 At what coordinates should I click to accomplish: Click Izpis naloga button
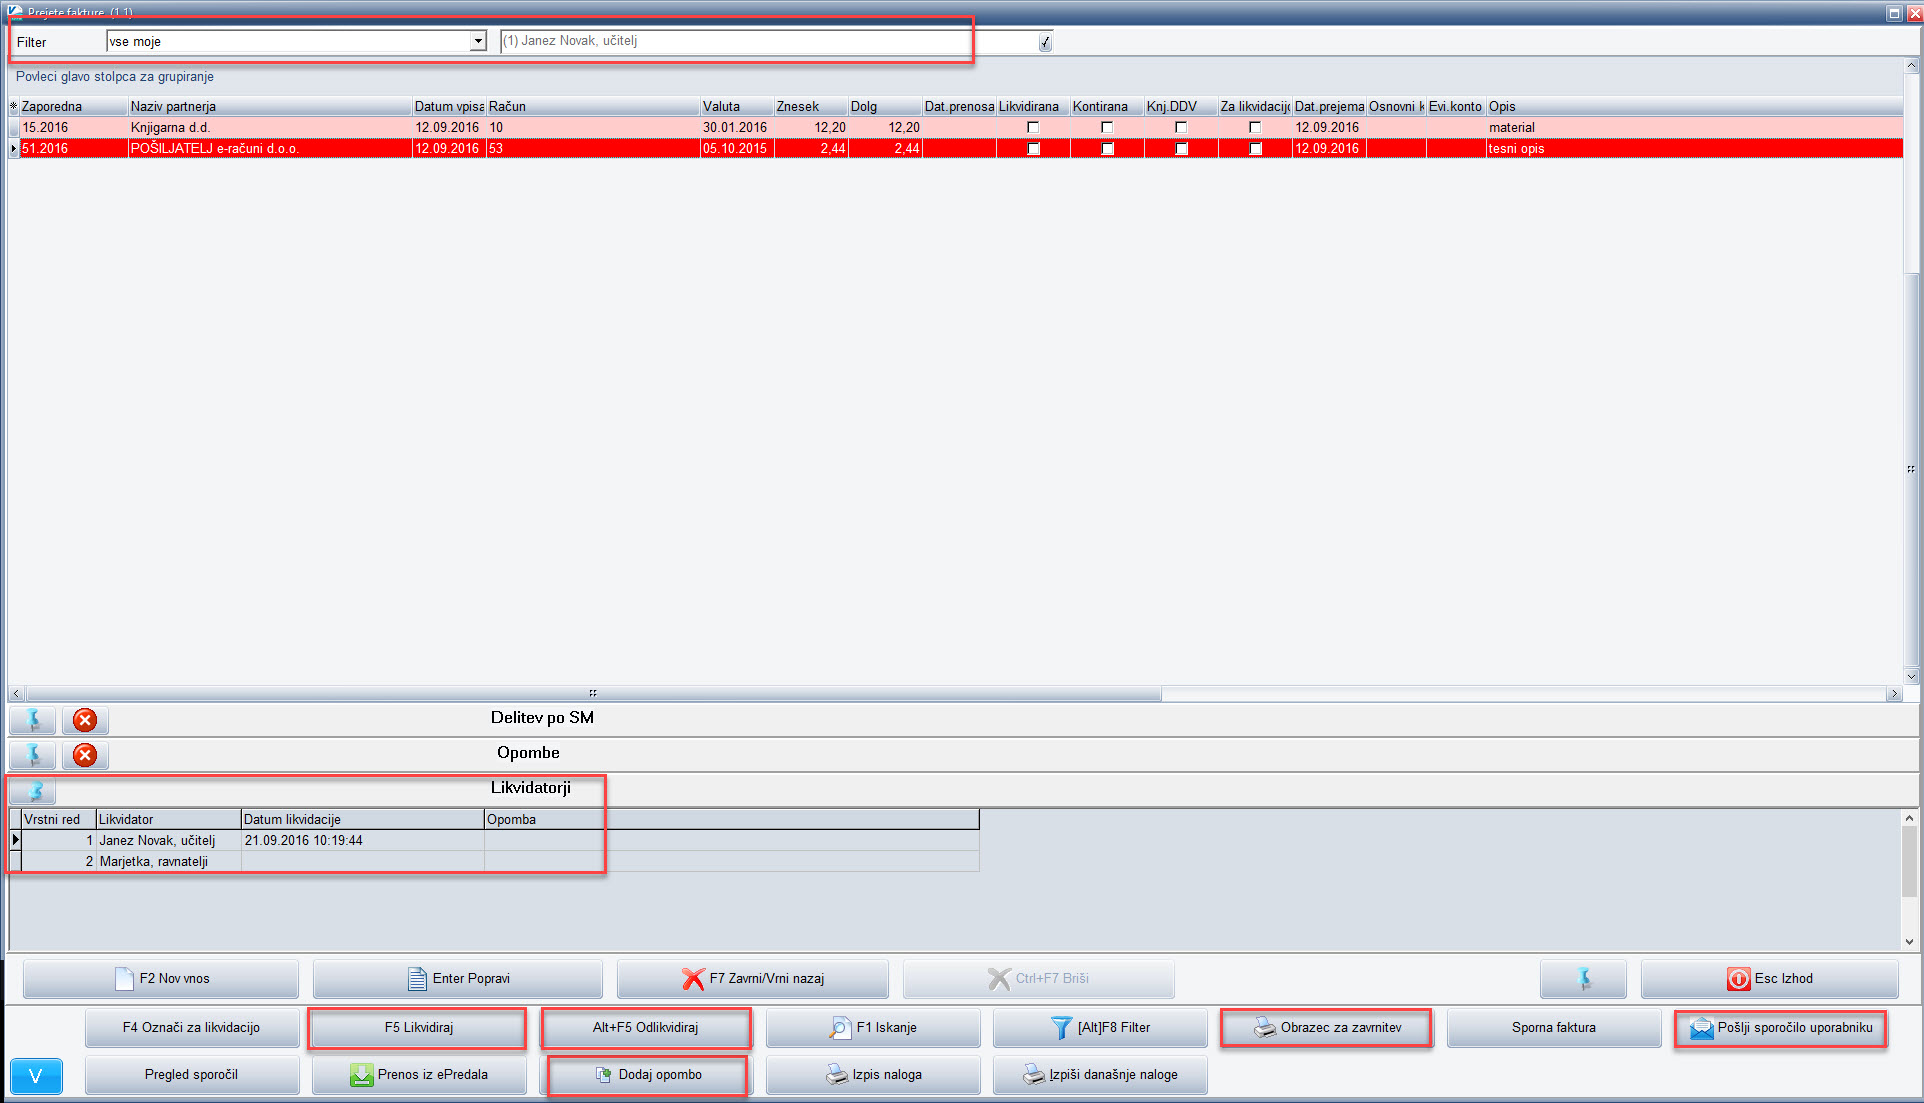point(873,1075)
